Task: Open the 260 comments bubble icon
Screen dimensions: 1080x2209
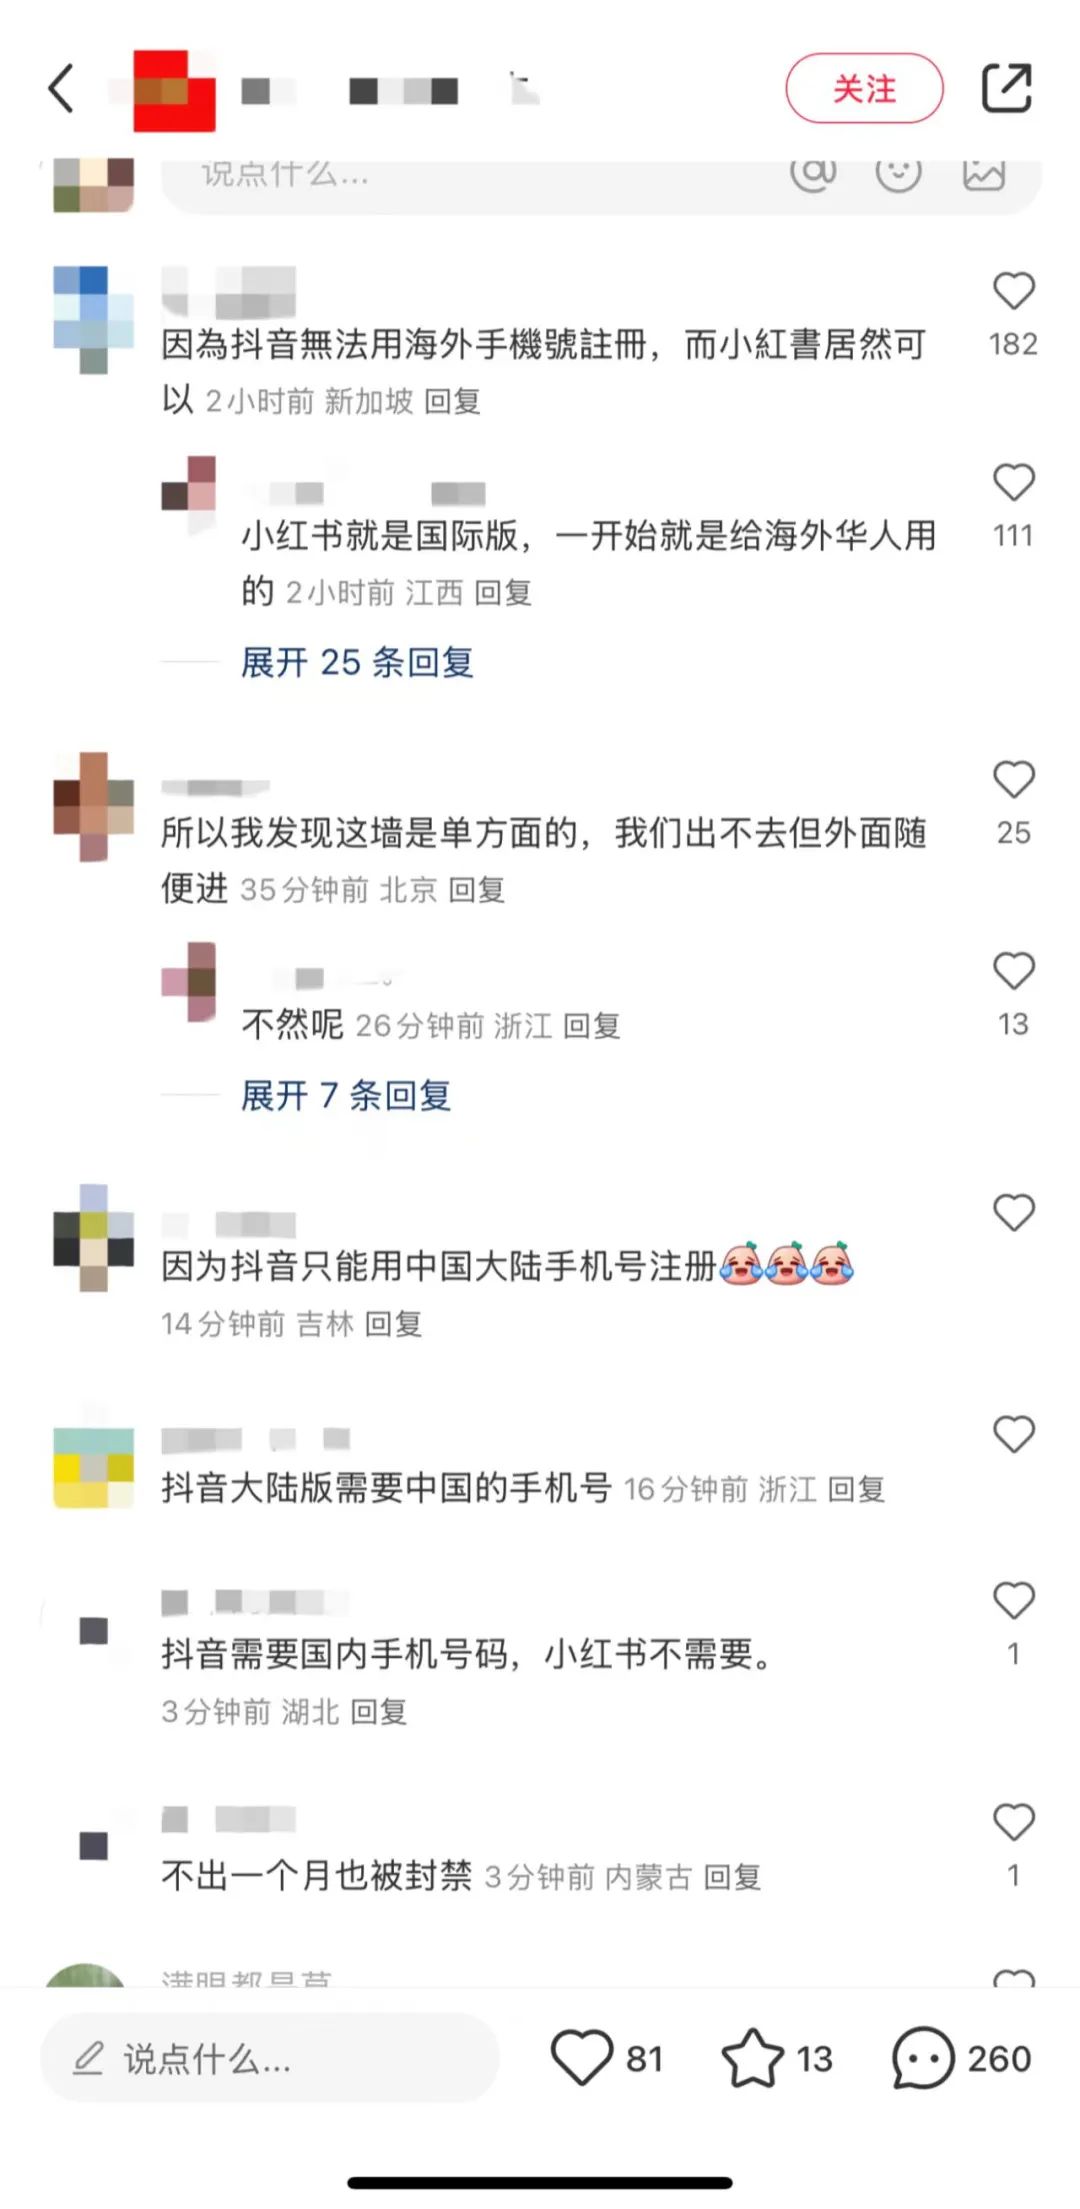Action: [922, 2058]
